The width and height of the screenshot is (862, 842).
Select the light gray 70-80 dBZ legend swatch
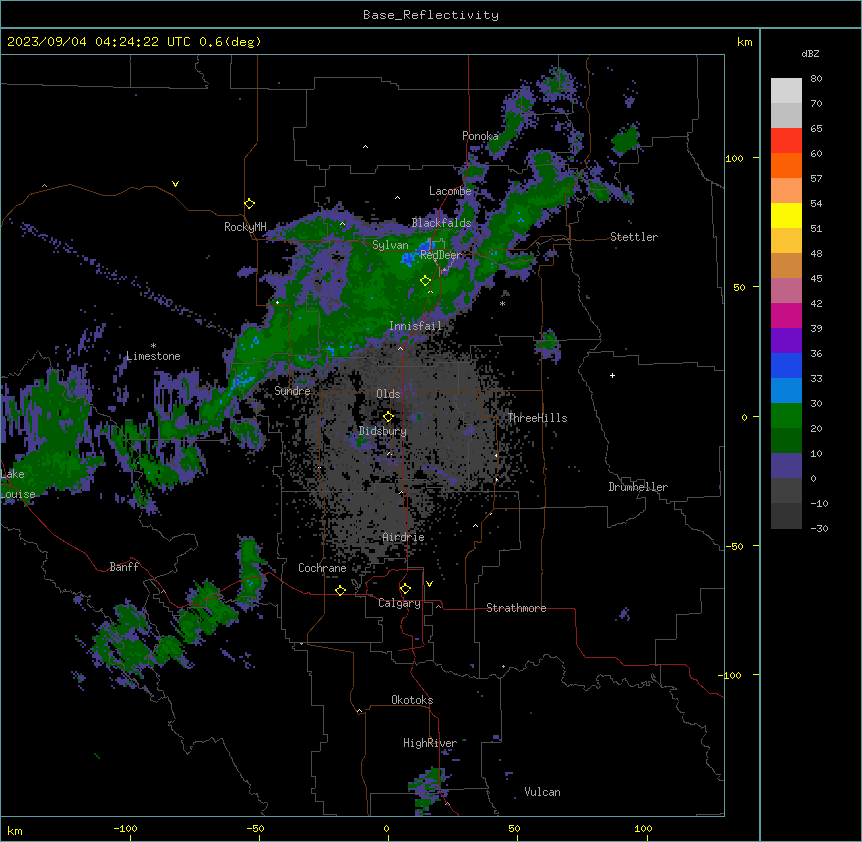click(786, 91)
